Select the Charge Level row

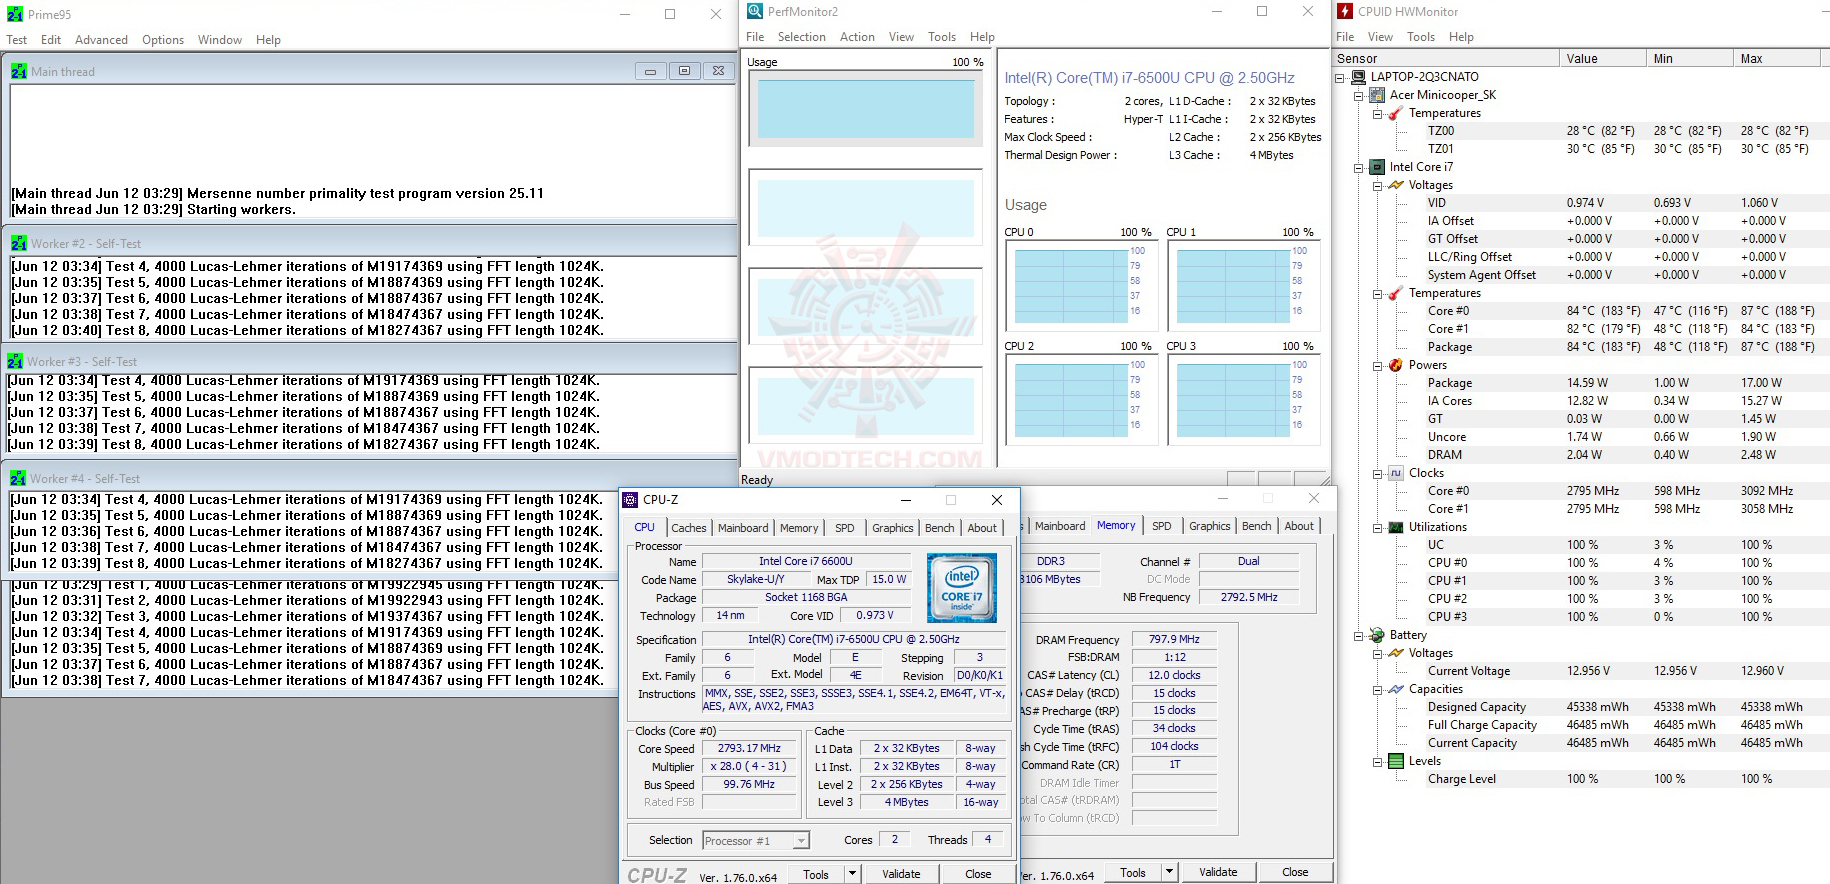coord(1624,779)
